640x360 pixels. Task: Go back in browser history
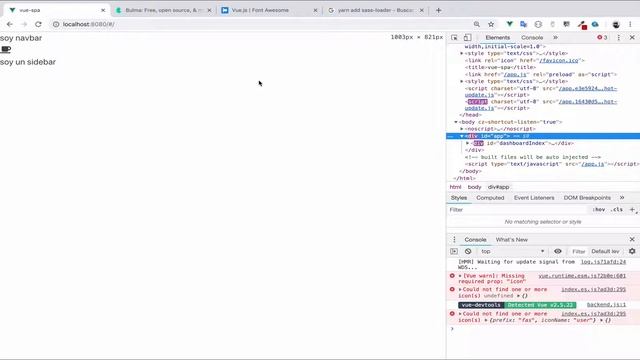pyautogui.click(x=10, y=24)
